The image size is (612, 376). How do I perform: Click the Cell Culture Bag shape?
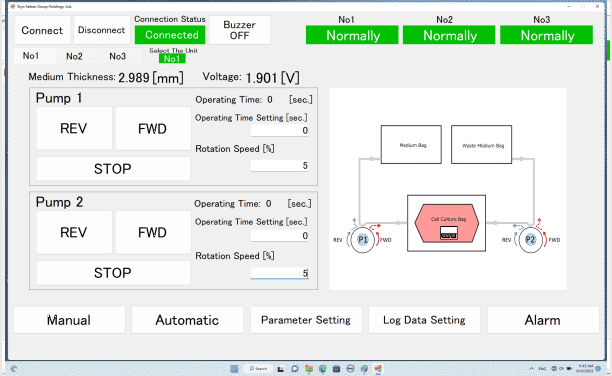point(447,223)
